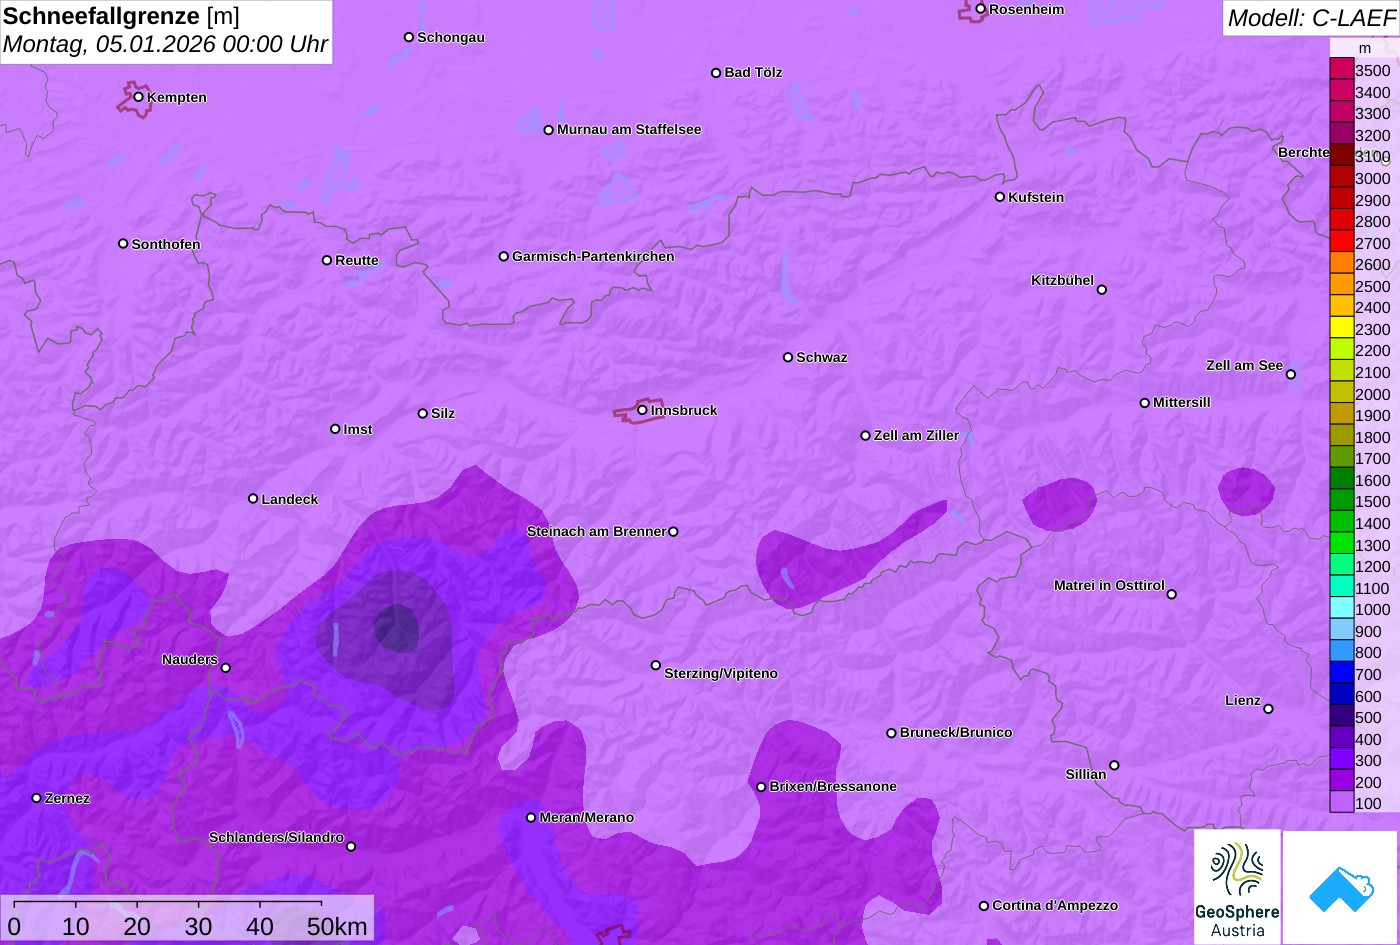Select the 2300 m yellow legend swatch

pos(1342,328)
